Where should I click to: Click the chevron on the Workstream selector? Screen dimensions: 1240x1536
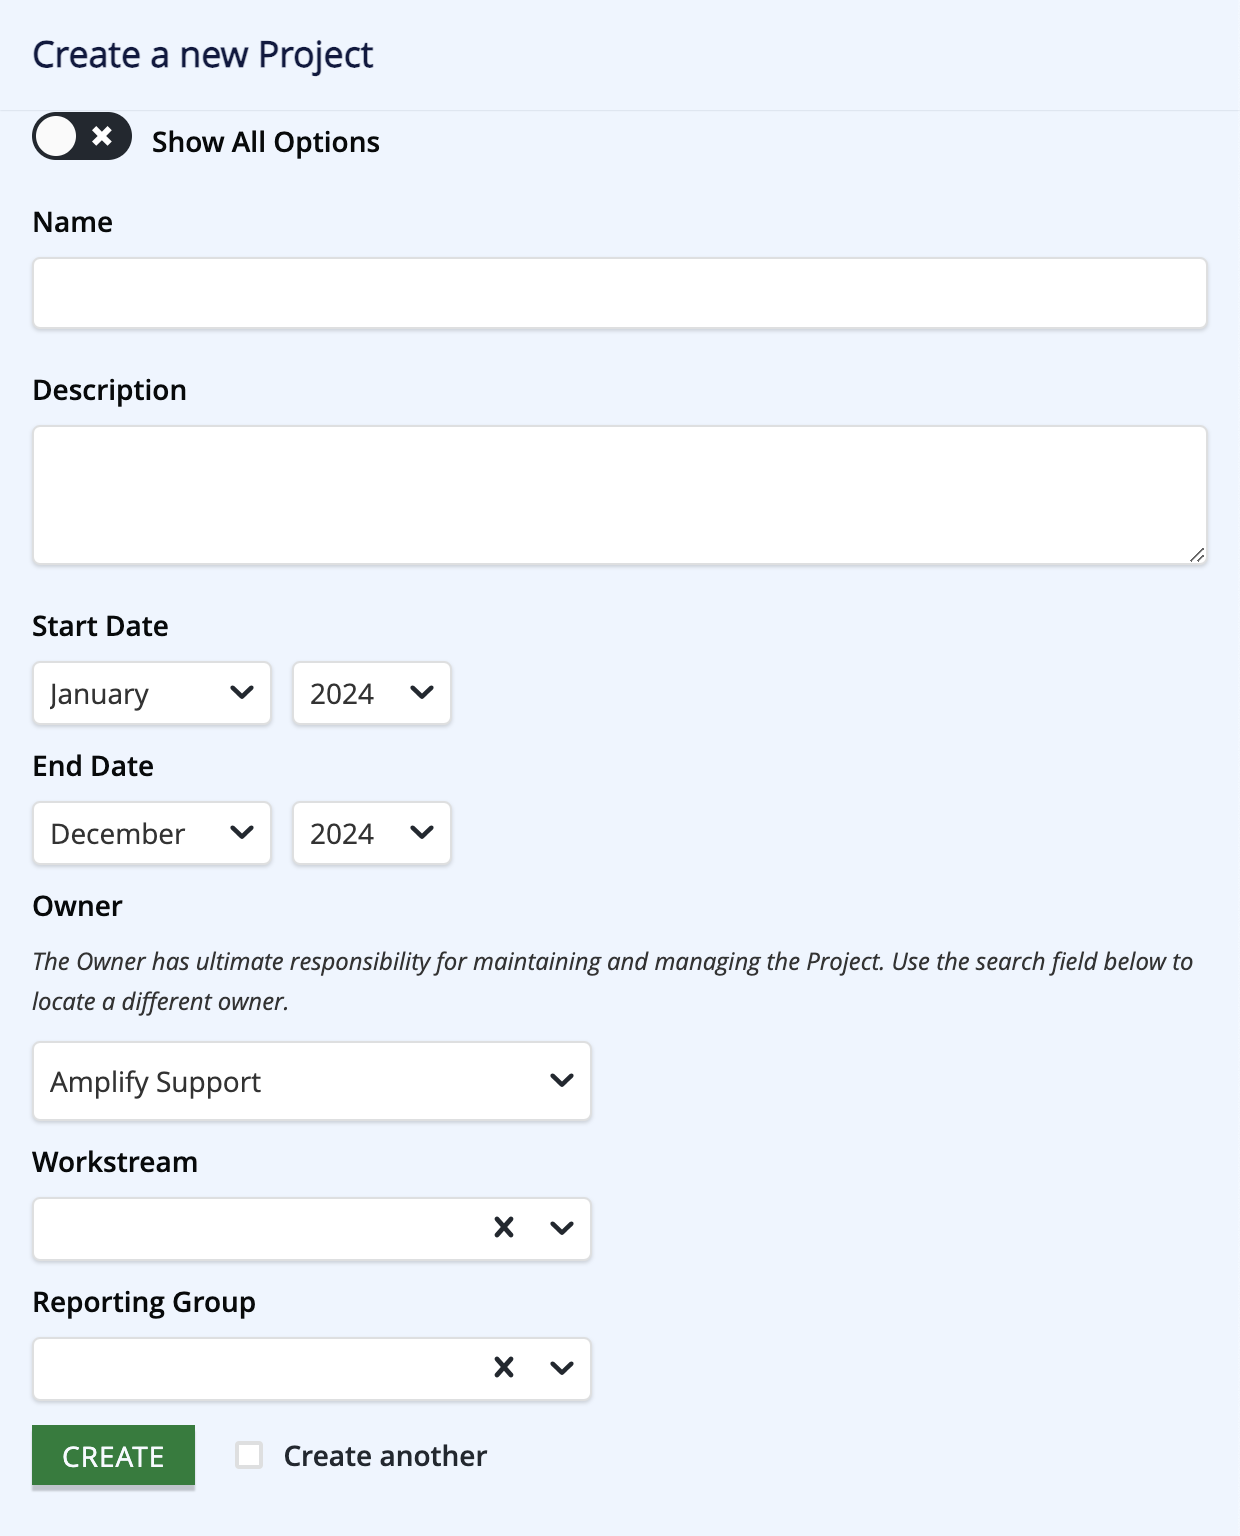(x=560, y=1228)
